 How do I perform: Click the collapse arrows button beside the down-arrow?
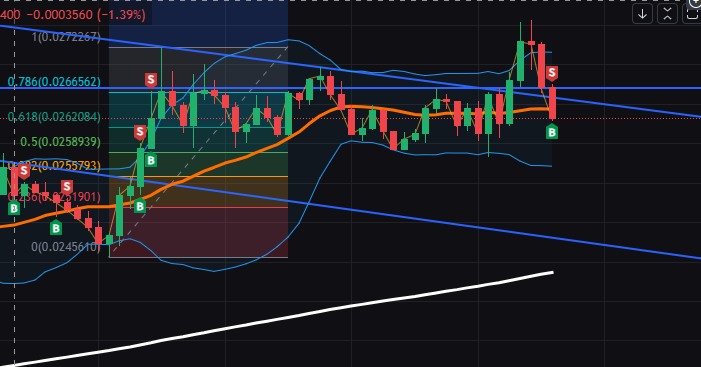coord(667,14)
